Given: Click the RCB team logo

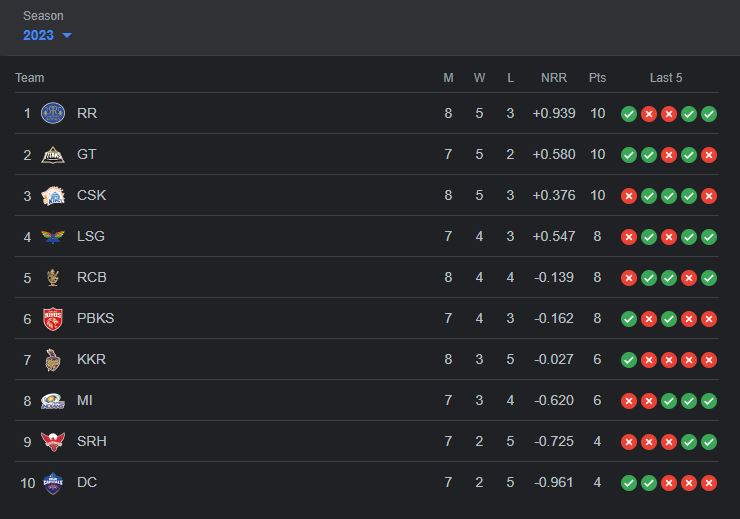Looking at the screenshot, I should [53, 277].
